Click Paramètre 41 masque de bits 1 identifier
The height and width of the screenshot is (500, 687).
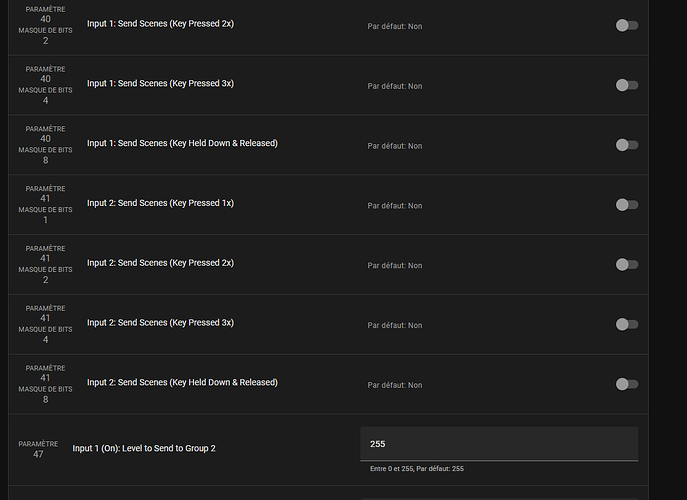coord(45,204)
